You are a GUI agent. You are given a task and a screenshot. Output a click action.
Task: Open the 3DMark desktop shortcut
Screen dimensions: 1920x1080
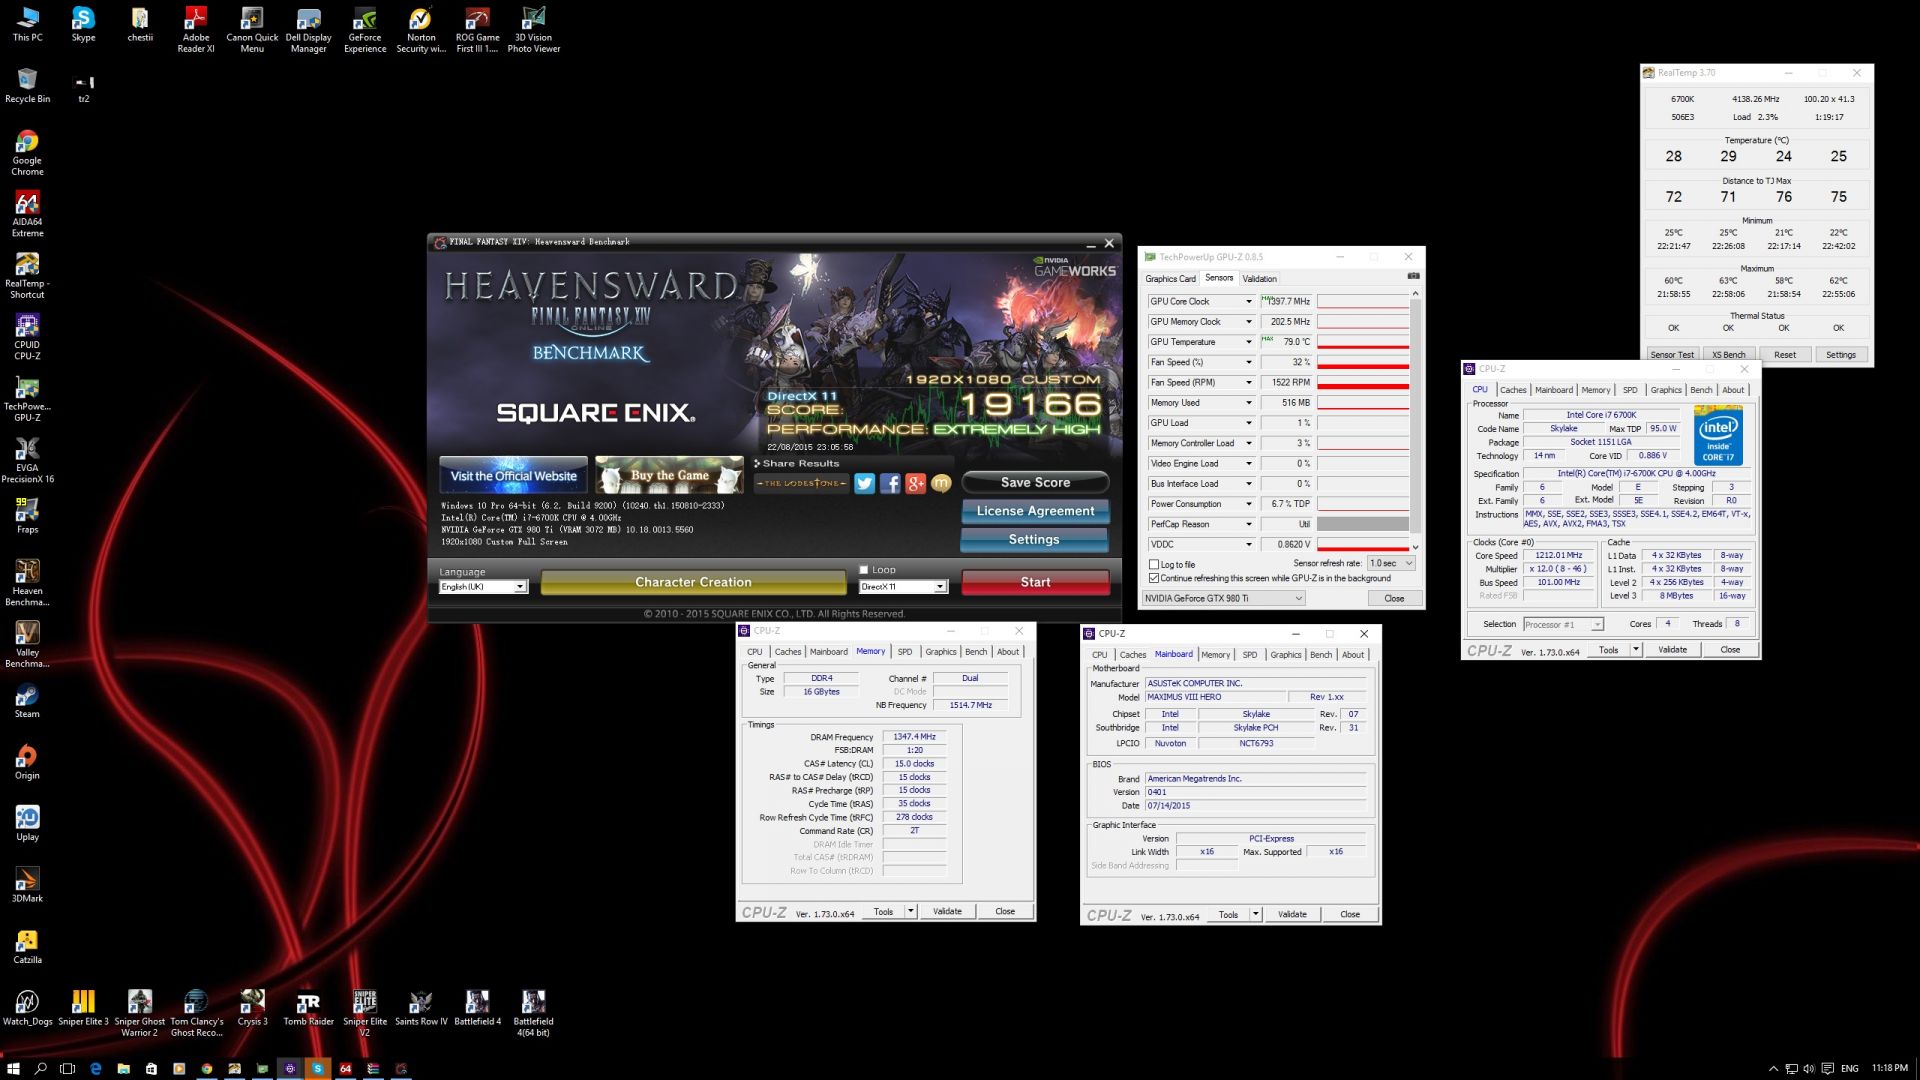click(27, 885)
